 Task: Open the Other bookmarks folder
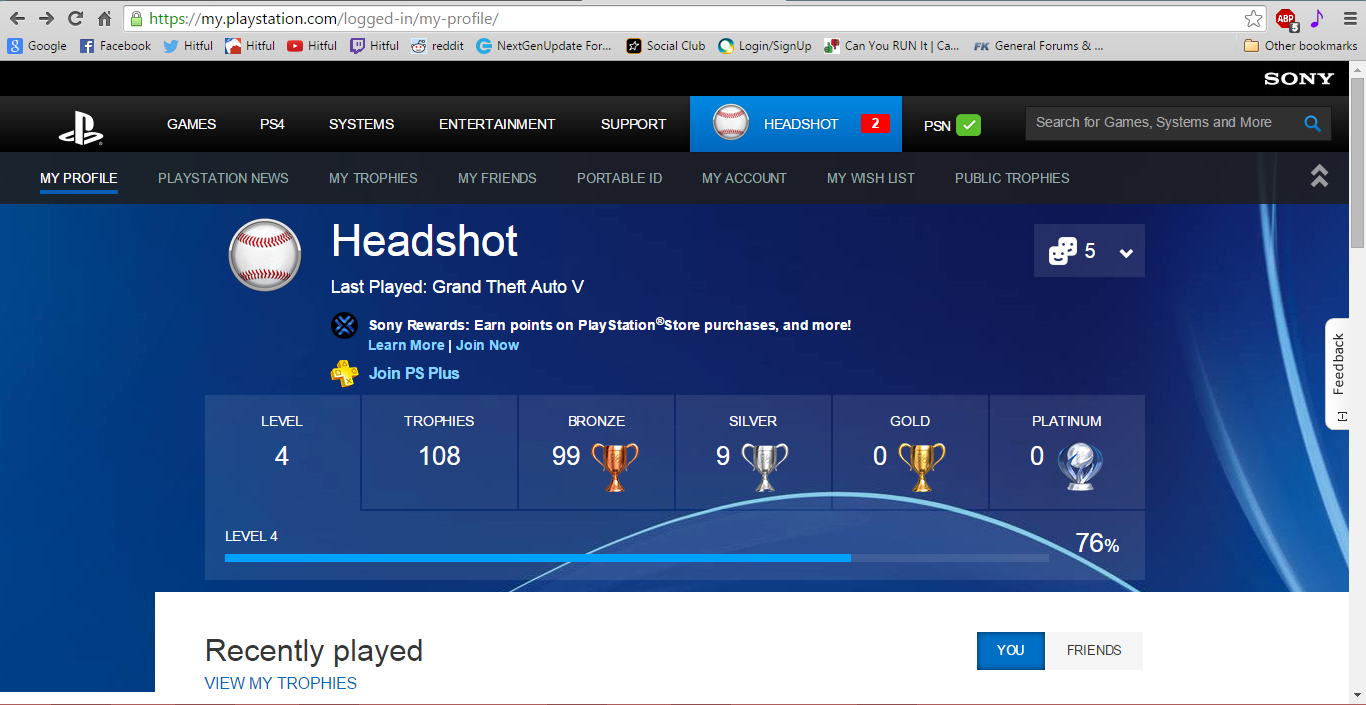point(1301,46)
